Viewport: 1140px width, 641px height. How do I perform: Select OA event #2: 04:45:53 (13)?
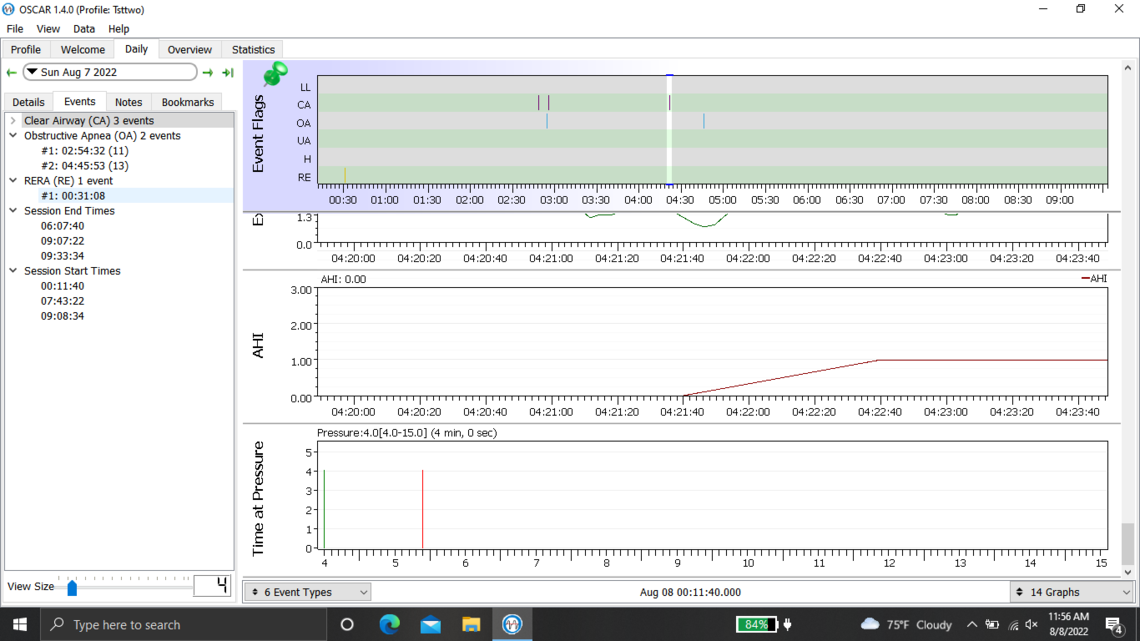84,166
